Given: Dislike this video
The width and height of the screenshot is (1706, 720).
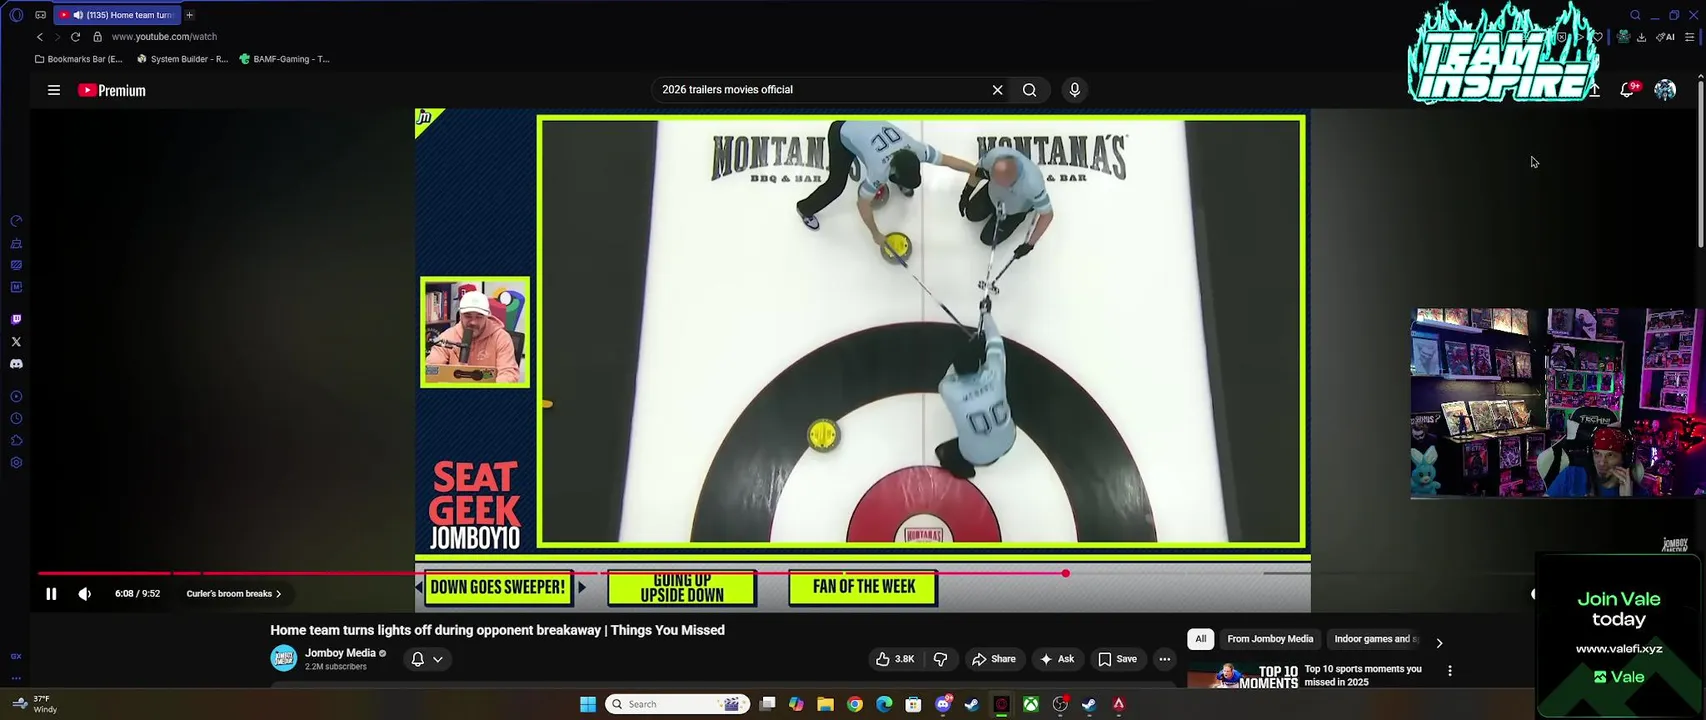Looking at the screenshot, I should (x=940, y=659).
